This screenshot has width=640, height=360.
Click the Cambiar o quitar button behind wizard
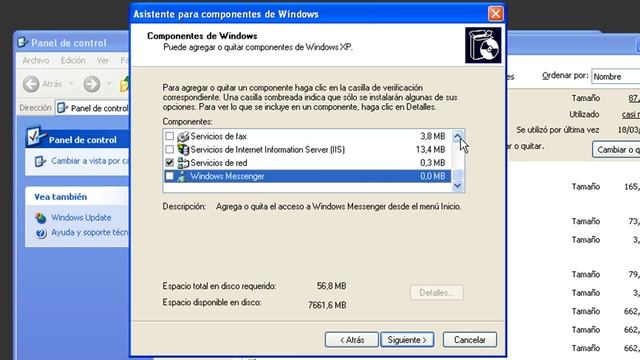coord(616,150)
